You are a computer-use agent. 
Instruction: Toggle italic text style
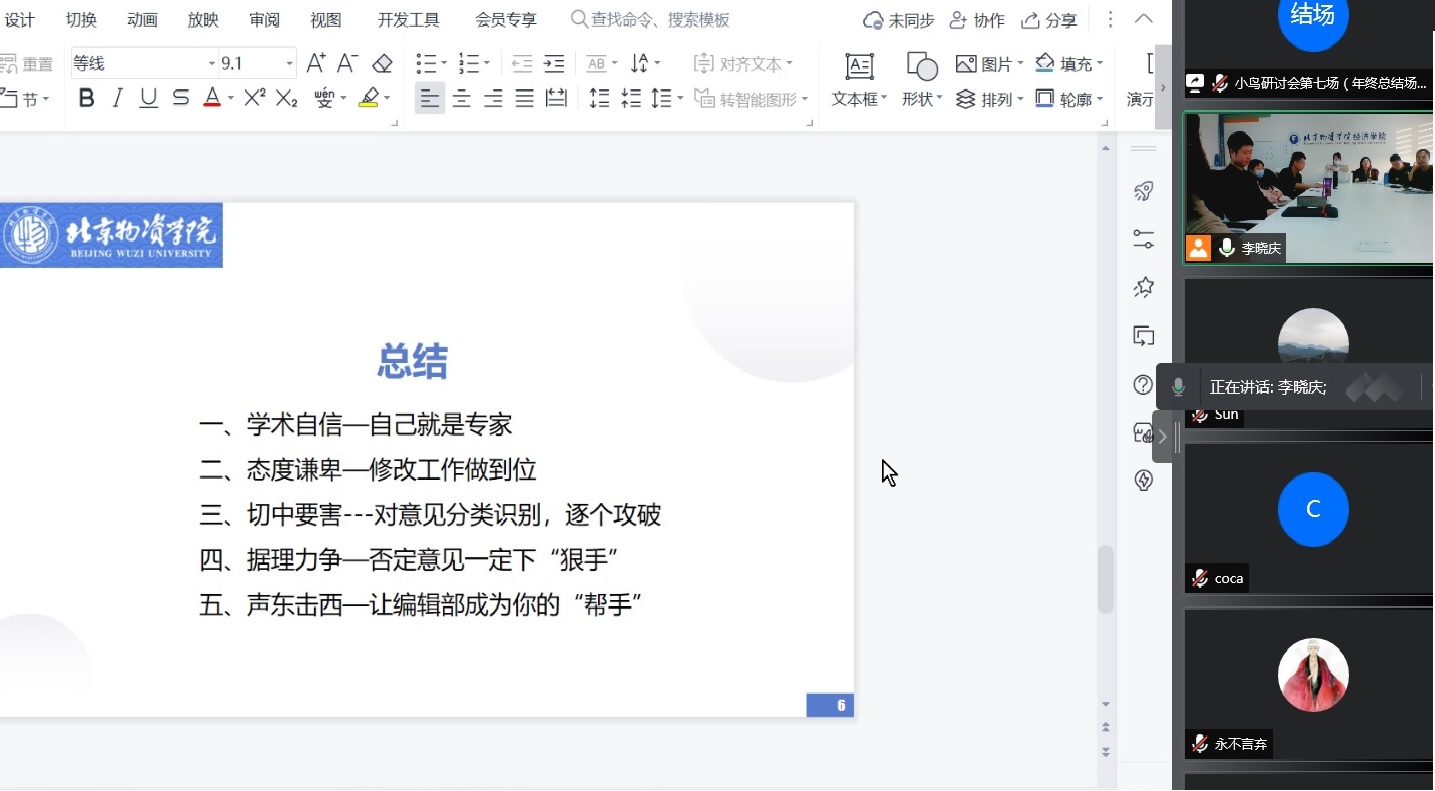click(118, 98)
